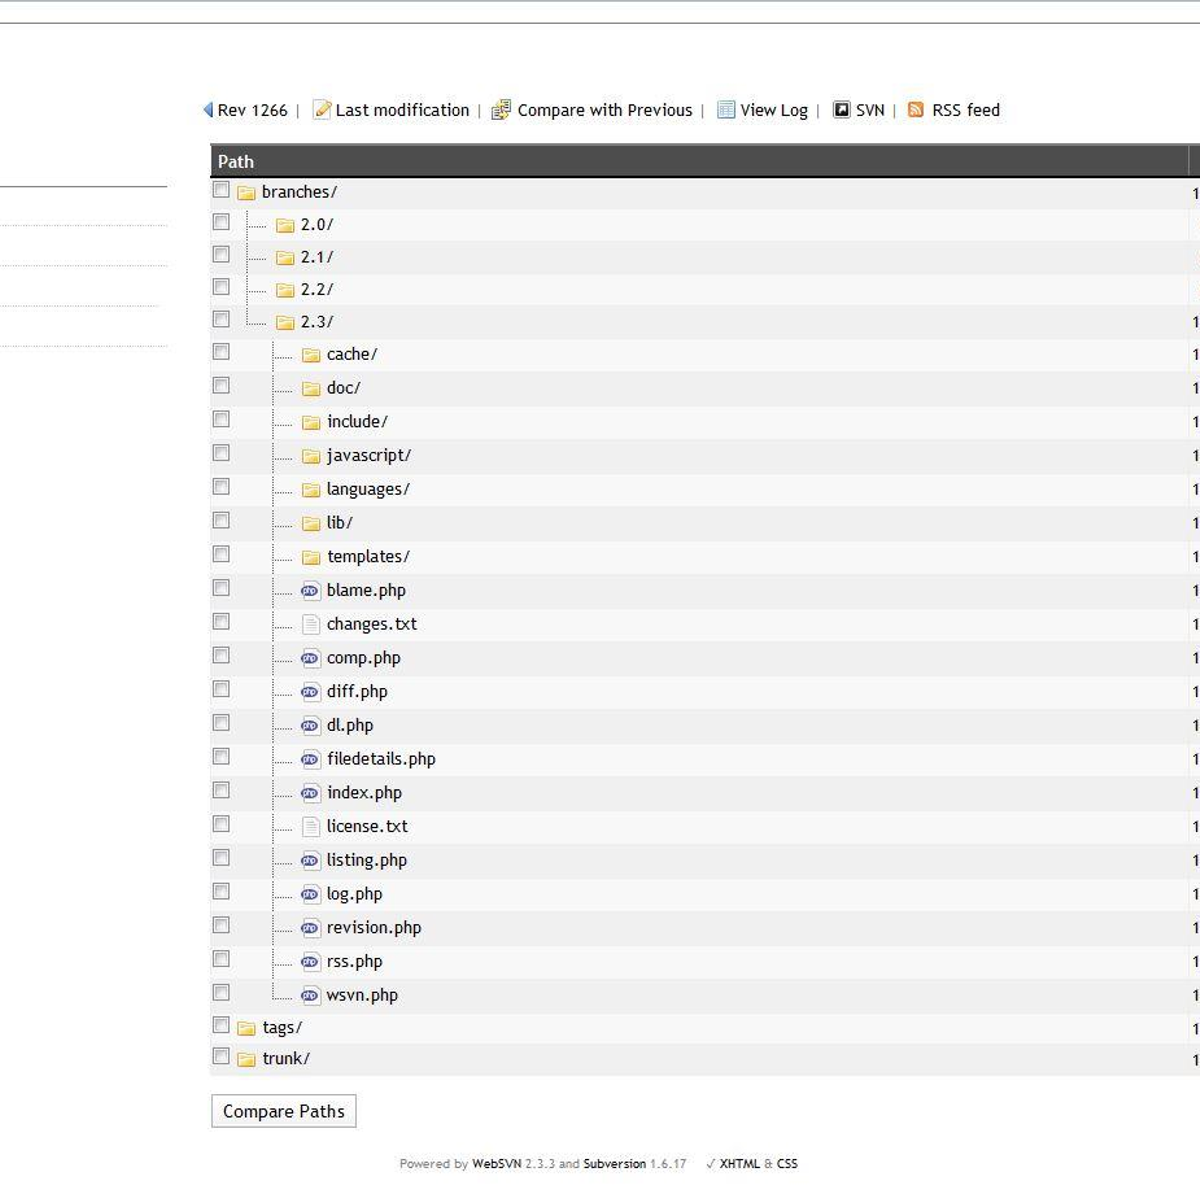Image resolution: width=1200 pixels, height=1200 pixels.
Task: Click the text file icon beside changes.txt
Action: 310,623
